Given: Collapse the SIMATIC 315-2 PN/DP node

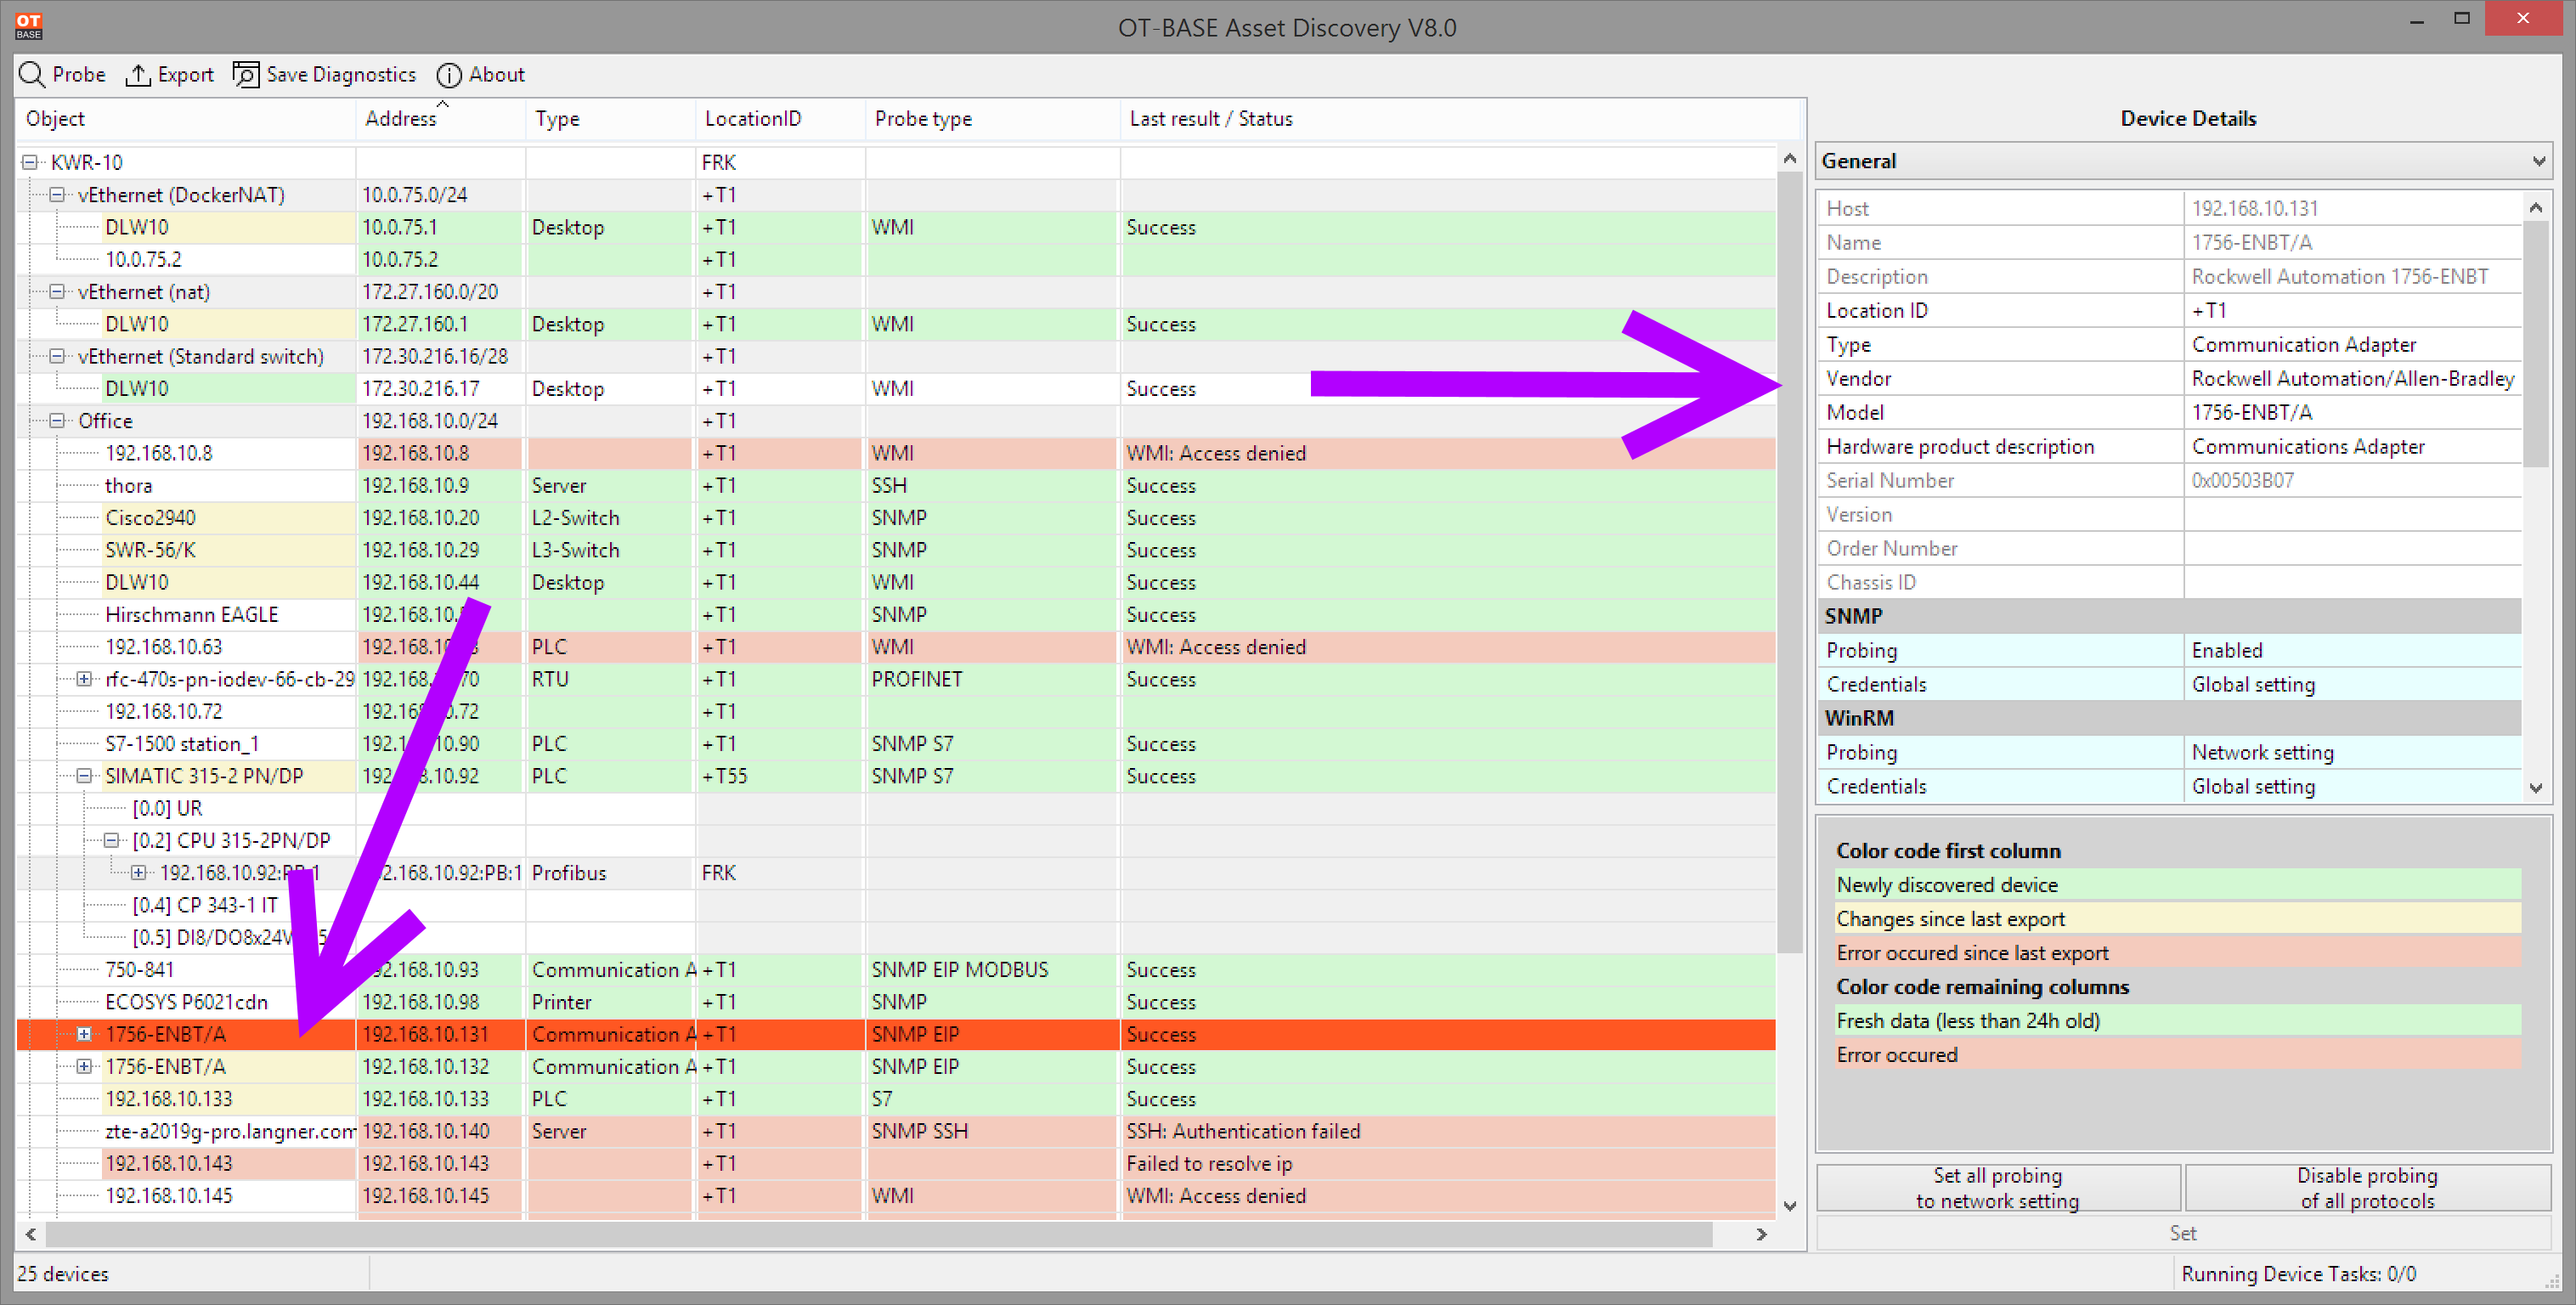Looking at the screenshot, I should 85,776.
